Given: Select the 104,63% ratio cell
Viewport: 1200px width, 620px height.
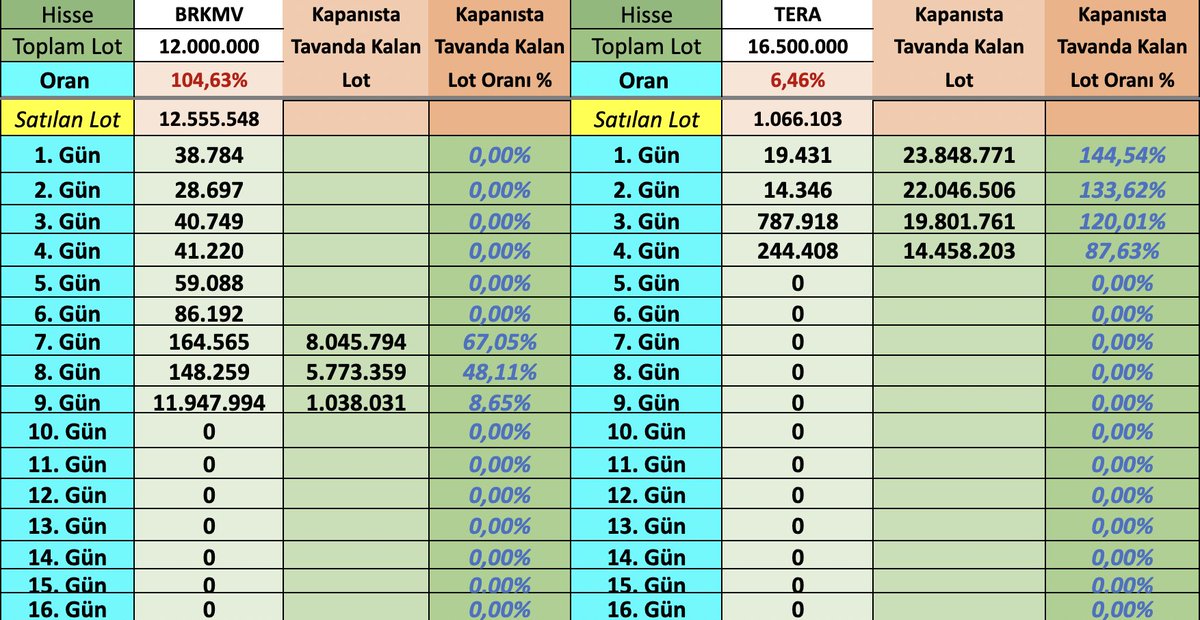Looking at the screenshot, I should click(x=208, y=81).
